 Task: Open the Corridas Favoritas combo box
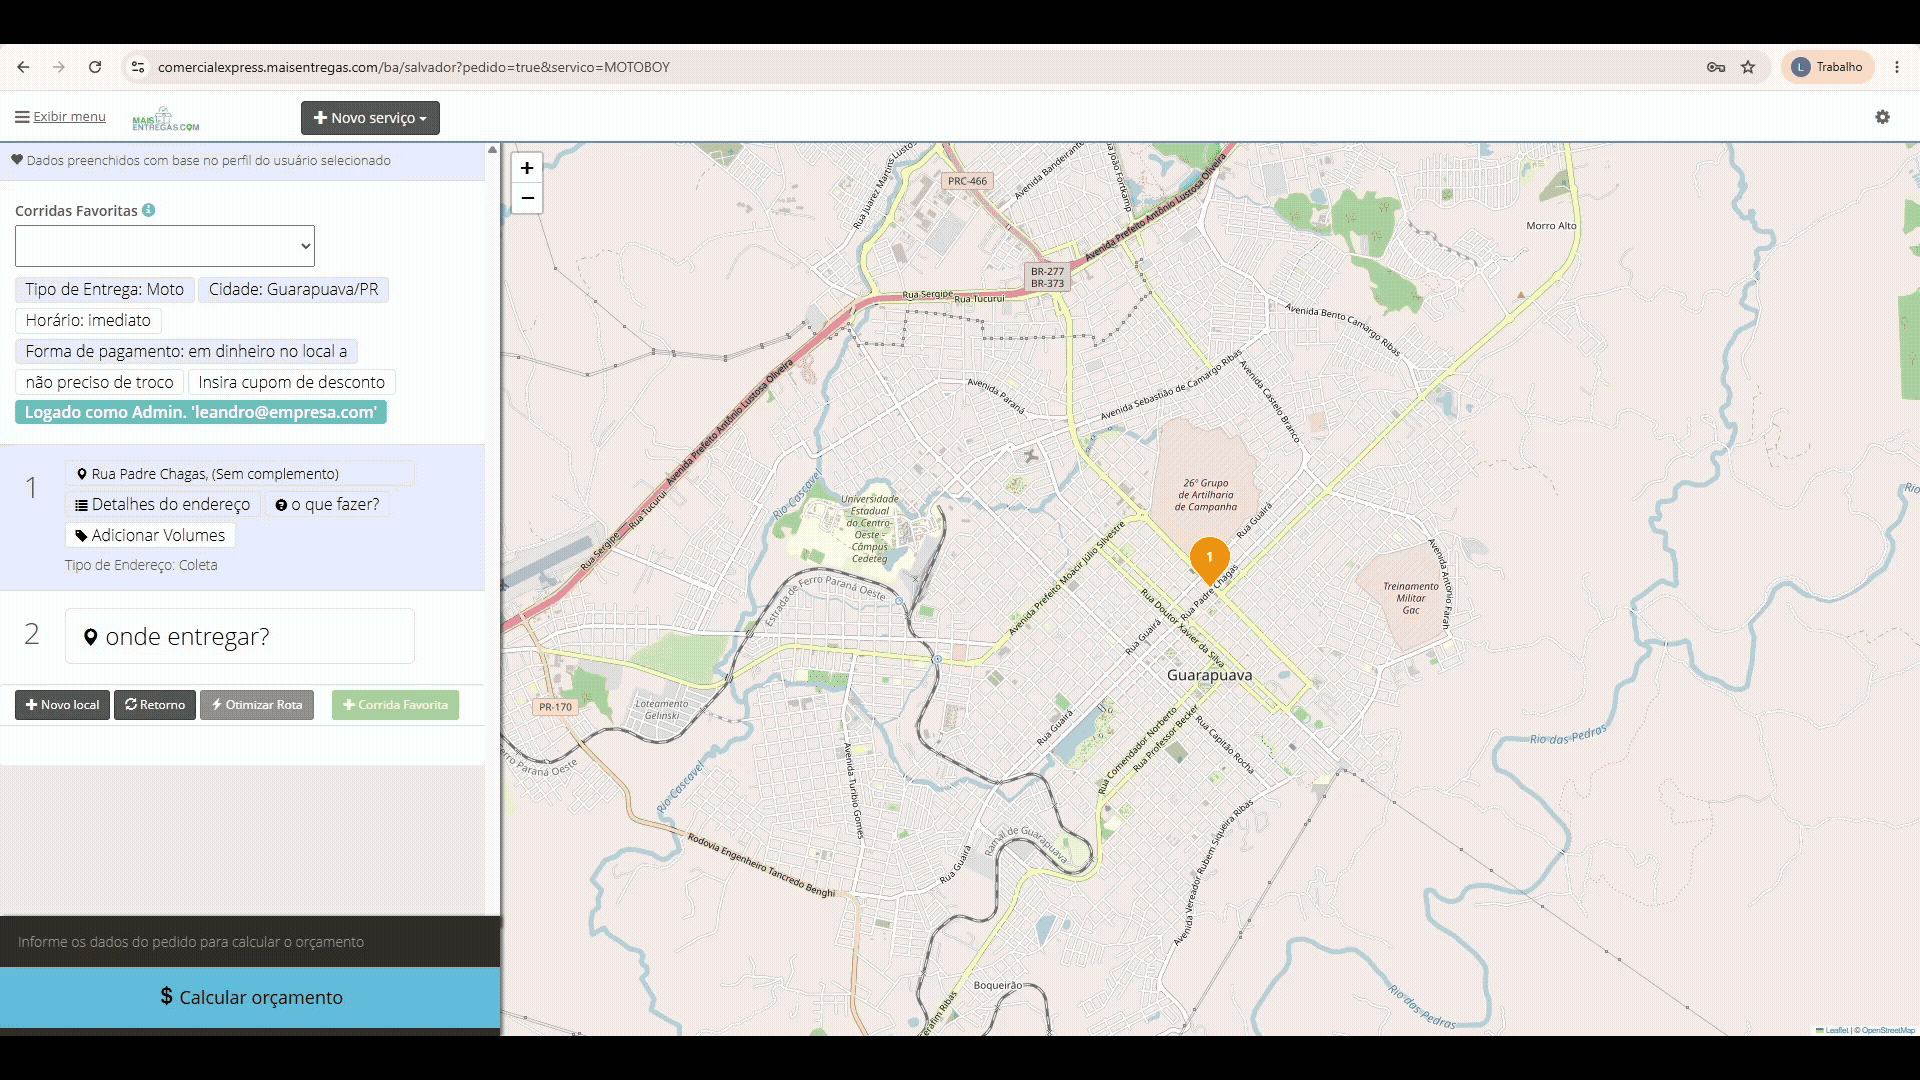[165, 246]
